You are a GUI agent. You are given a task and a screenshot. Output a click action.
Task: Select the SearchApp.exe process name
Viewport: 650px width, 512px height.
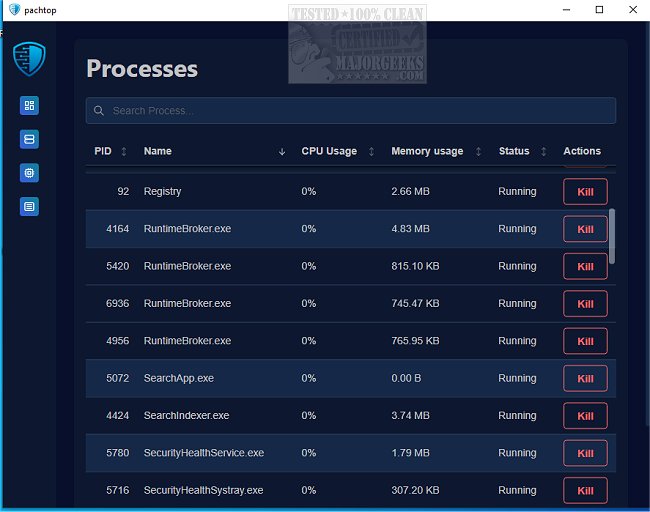[179, 378]
